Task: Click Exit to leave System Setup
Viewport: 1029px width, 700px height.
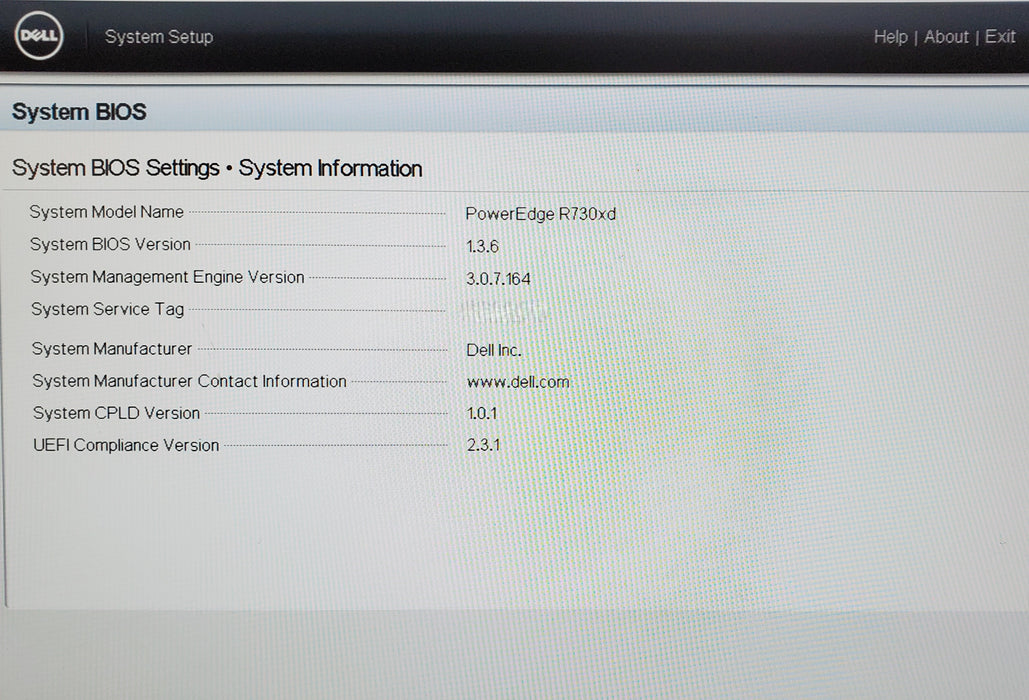Action: [x=1000, y=37]
